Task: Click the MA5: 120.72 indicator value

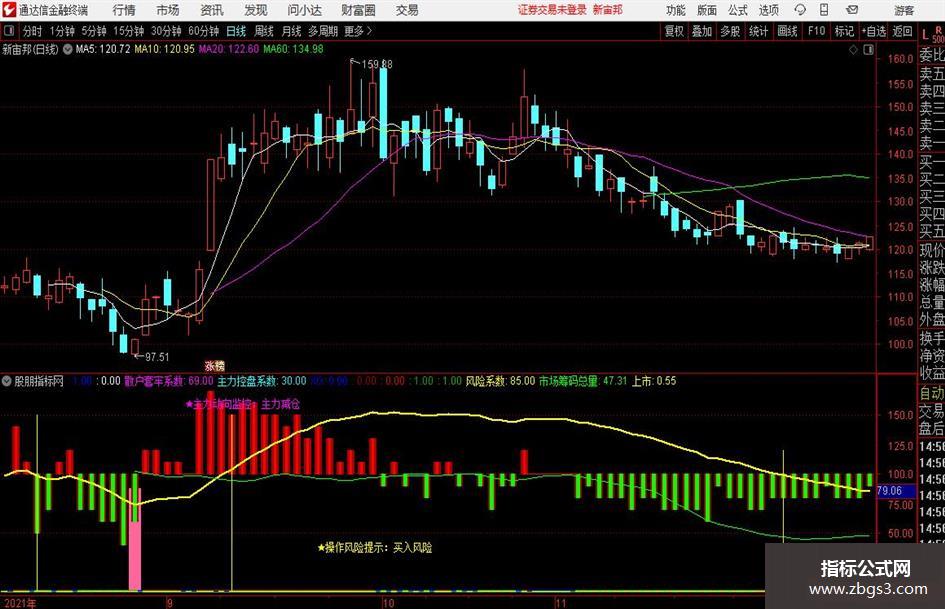Action: [103, 49]
